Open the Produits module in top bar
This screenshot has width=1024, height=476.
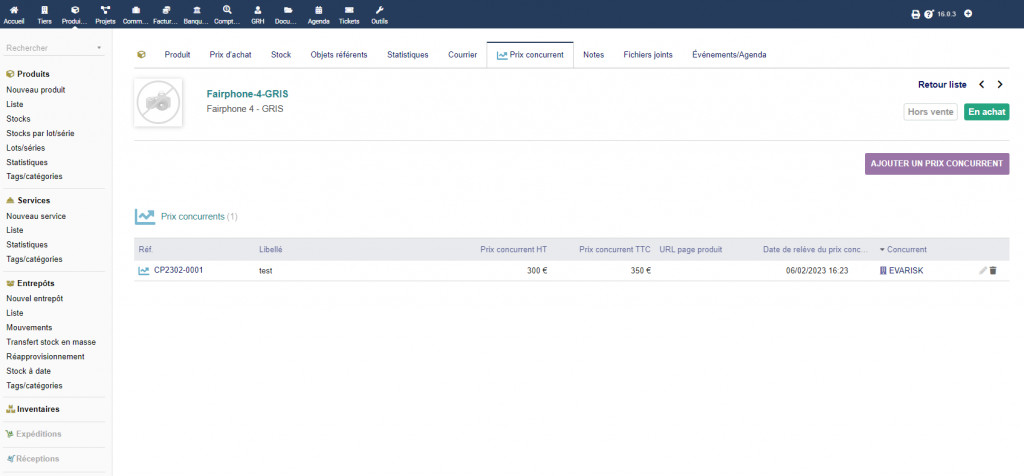(x=74, y=14)
